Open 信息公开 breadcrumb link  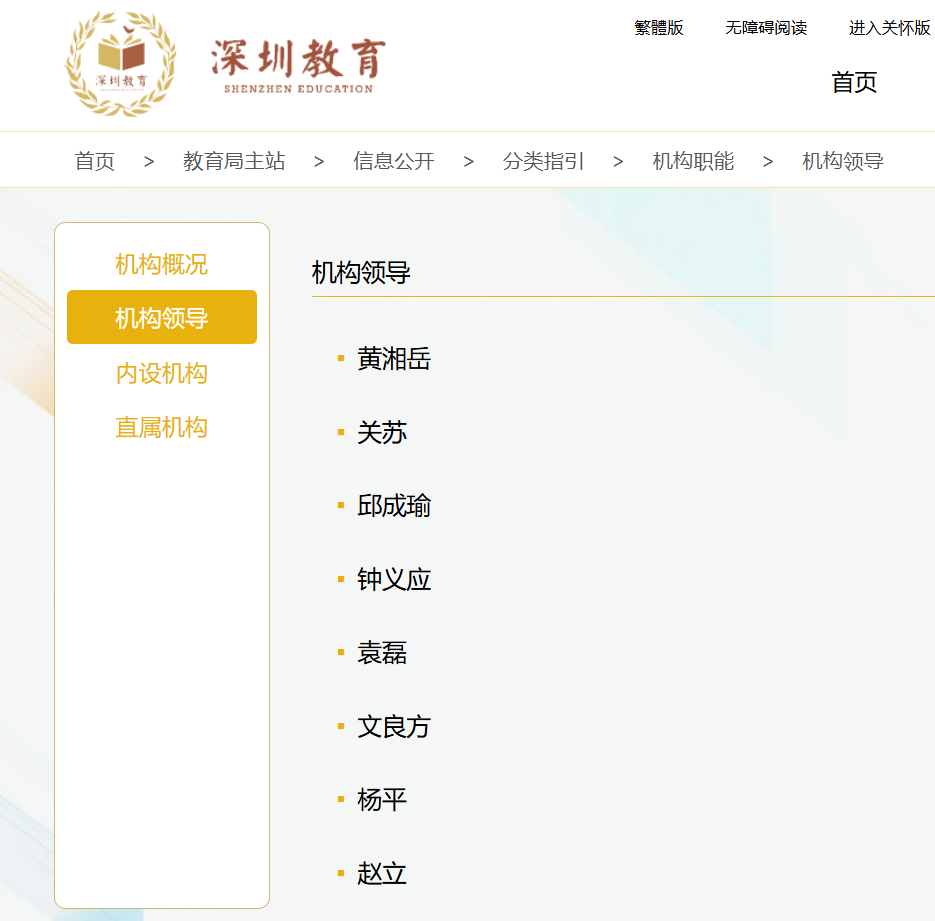tap(394, 161)
